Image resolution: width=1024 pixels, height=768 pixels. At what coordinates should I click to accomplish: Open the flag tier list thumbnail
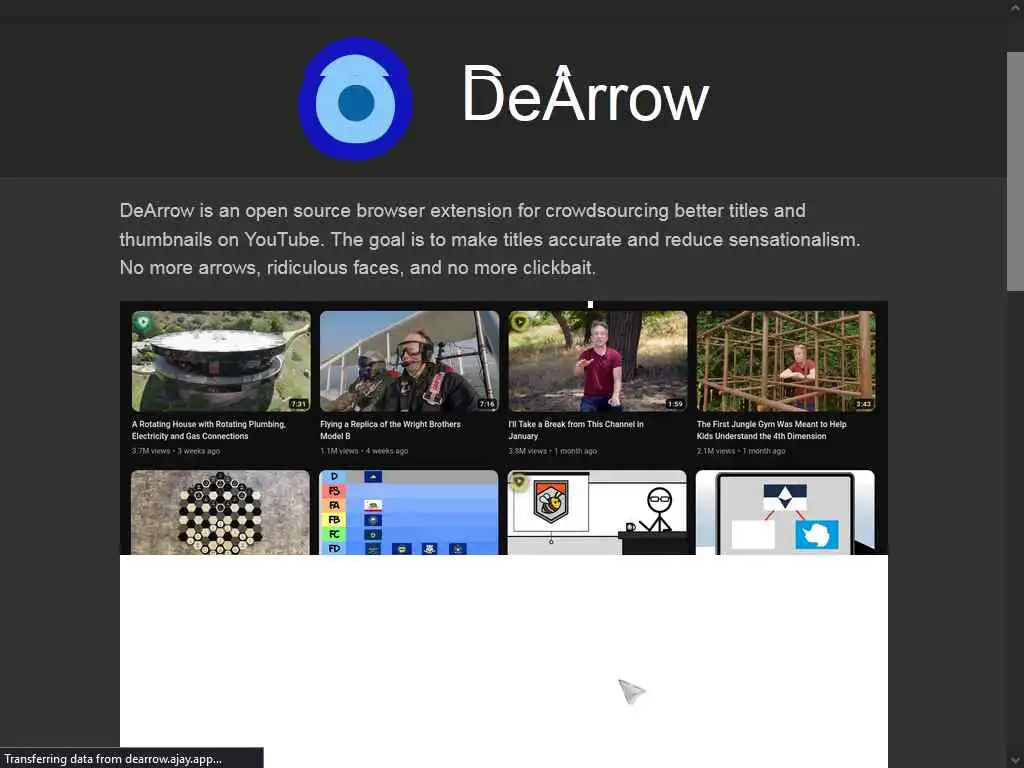click(408, 513)
